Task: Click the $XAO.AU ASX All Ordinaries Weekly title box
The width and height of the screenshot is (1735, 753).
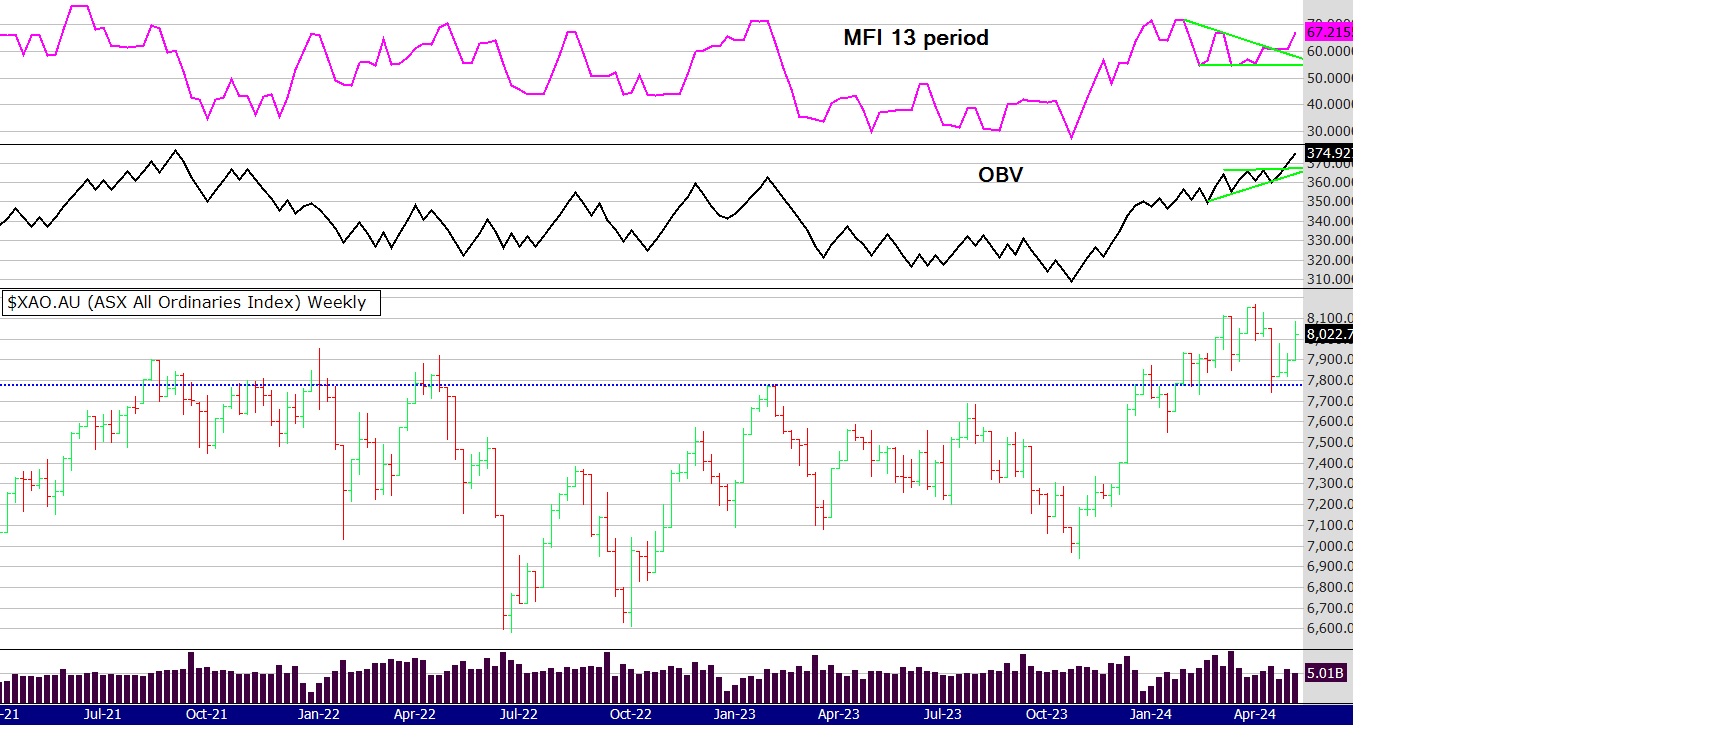Action: point(191,302)
